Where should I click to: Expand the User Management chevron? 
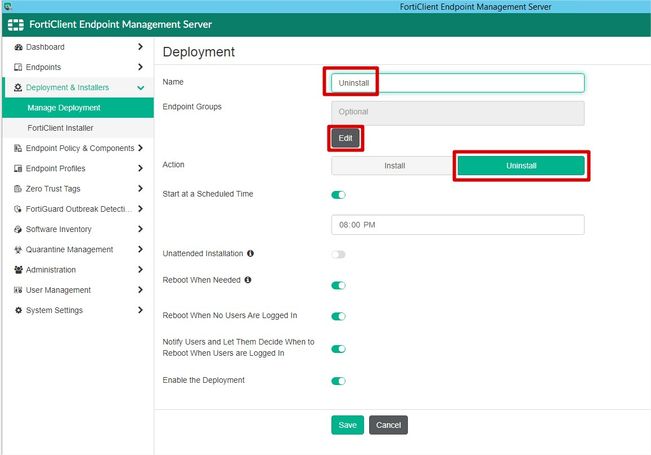140,290
